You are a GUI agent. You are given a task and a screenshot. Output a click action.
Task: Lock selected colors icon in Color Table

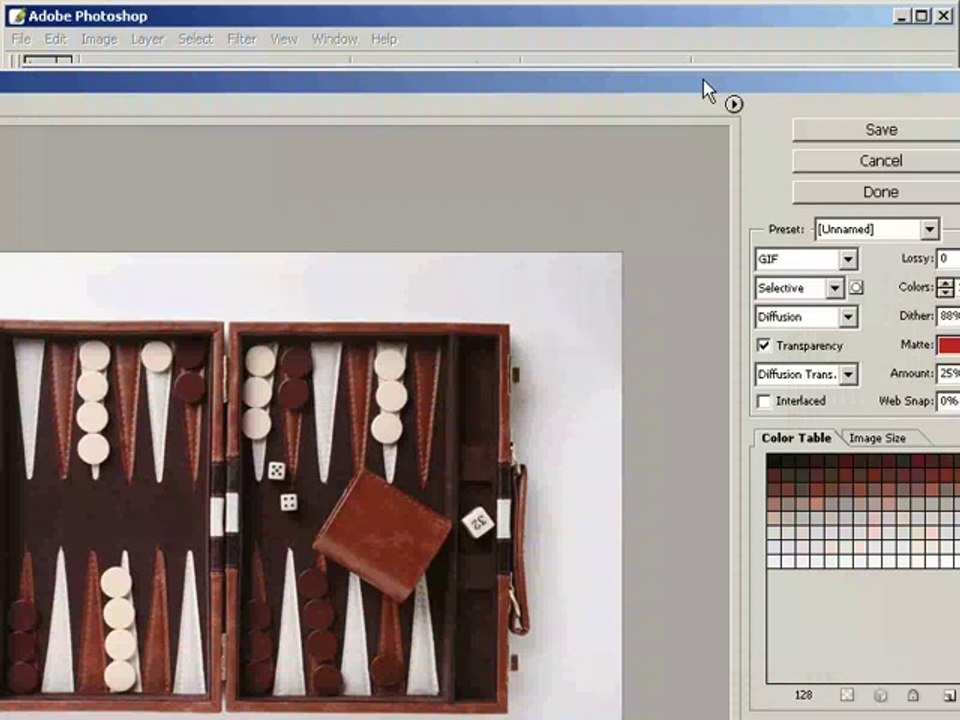(x=913, y=695)
